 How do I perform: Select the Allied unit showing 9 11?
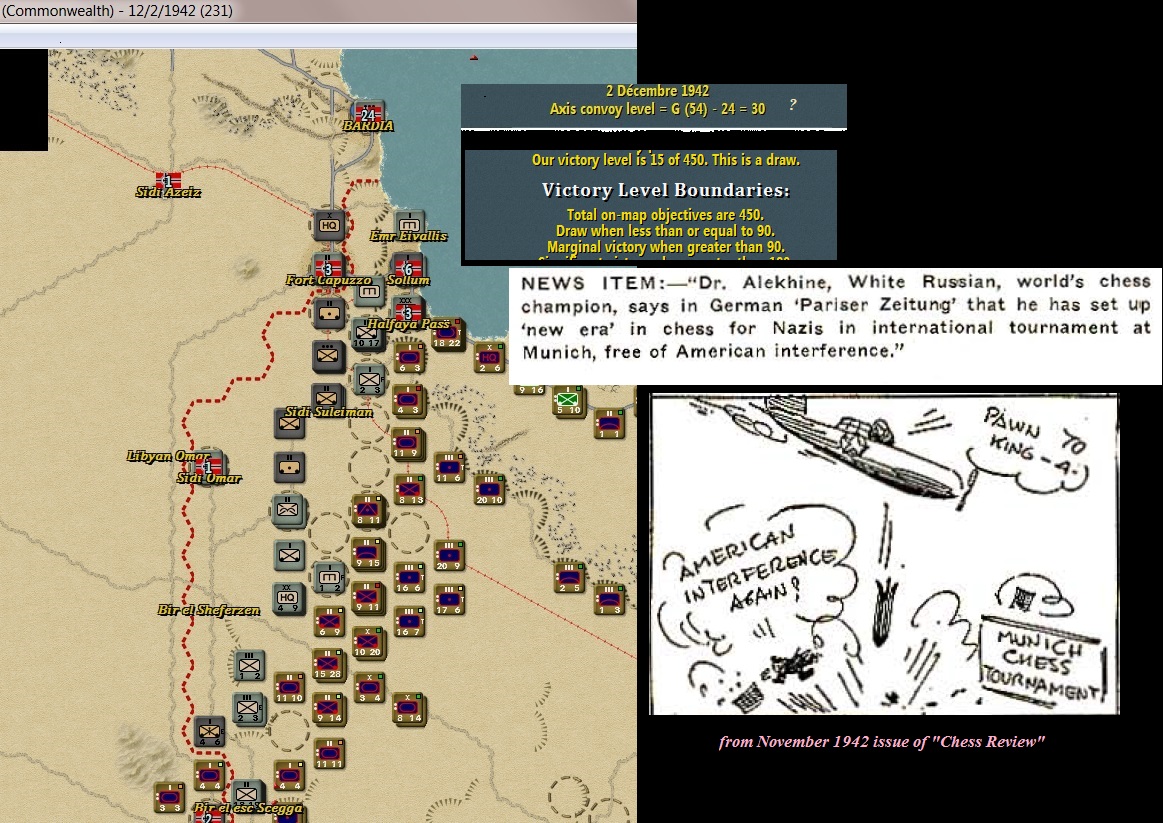click(x=368, y=597)
